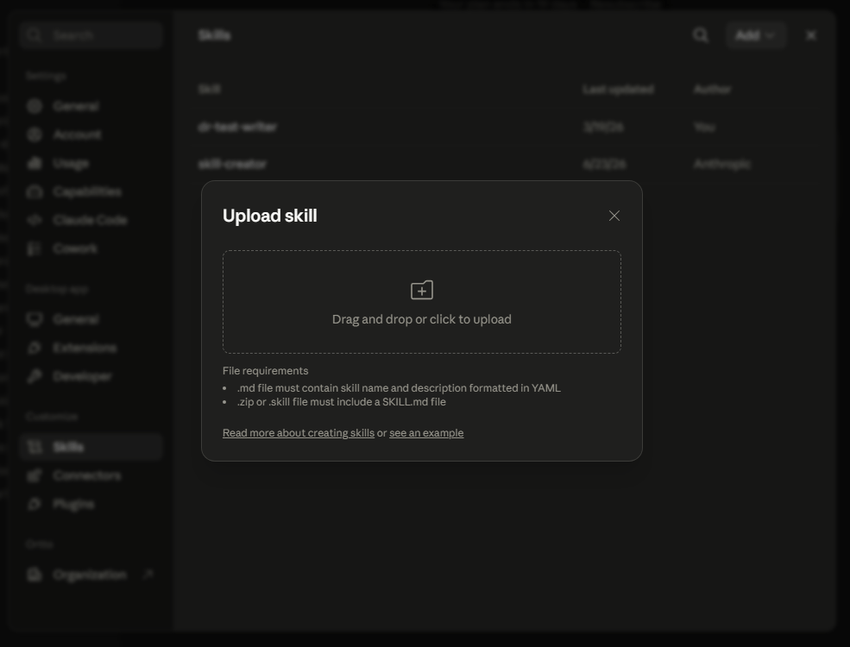850x647 pixels.
Task: Click the Anthropic author cell
Action: (722, 164)
